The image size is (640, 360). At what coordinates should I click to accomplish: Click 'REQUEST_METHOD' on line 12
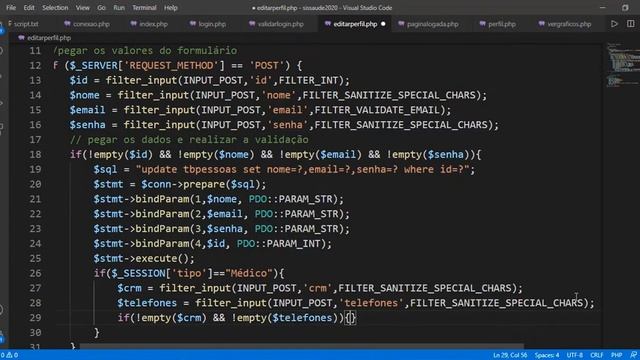pos(171,66)
